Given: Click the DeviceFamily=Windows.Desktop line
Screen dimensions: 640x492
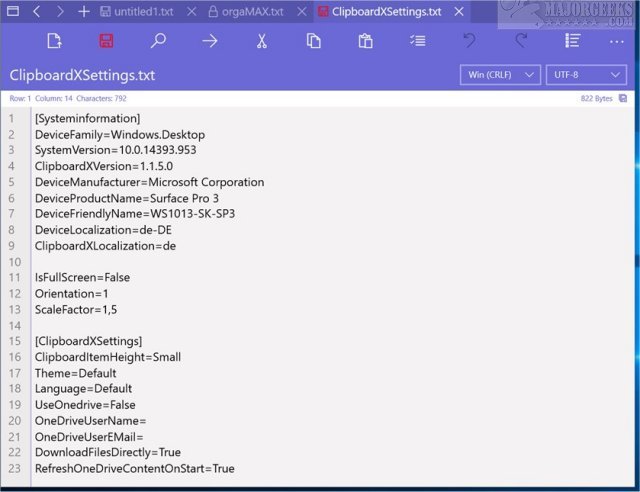Looking at the screenshot, I should coord(120,135).
